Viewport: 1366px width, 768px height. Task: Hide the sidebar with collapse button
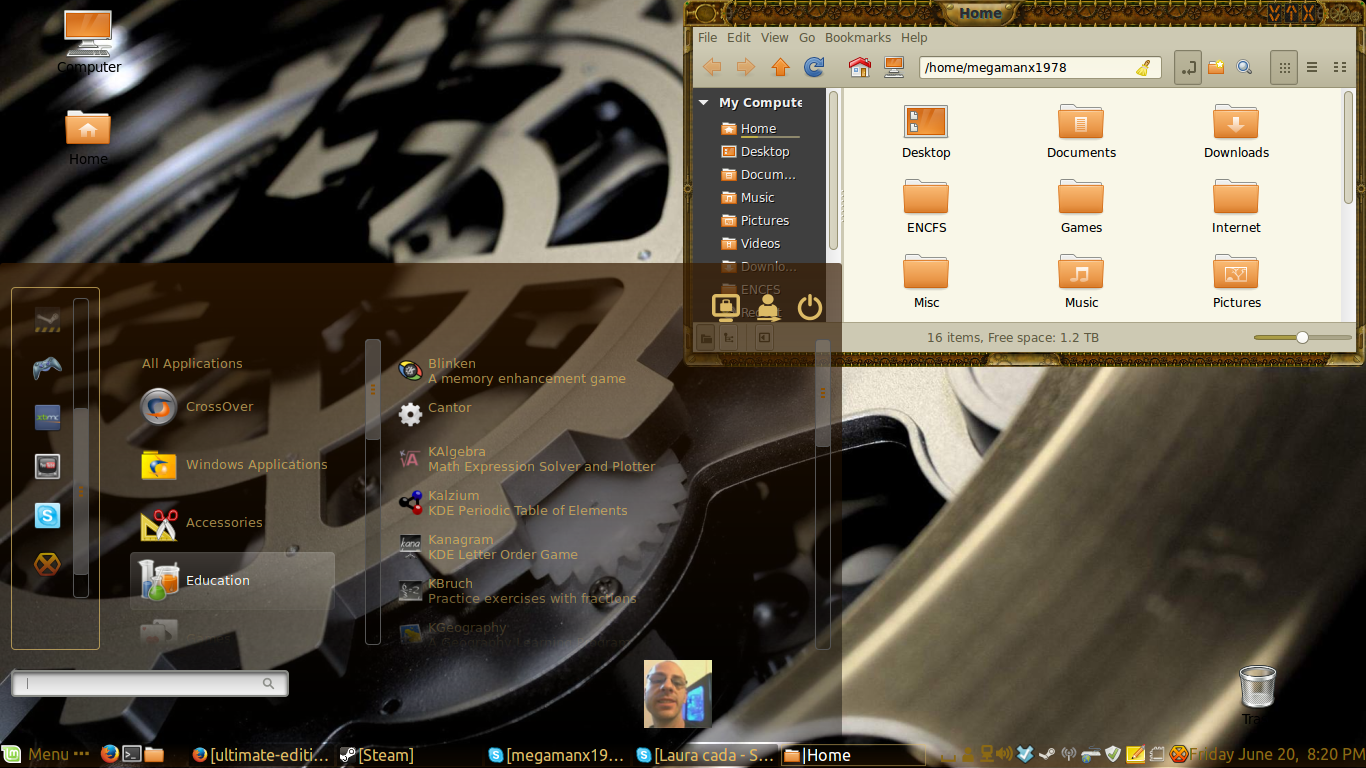(x=765, y=338)
